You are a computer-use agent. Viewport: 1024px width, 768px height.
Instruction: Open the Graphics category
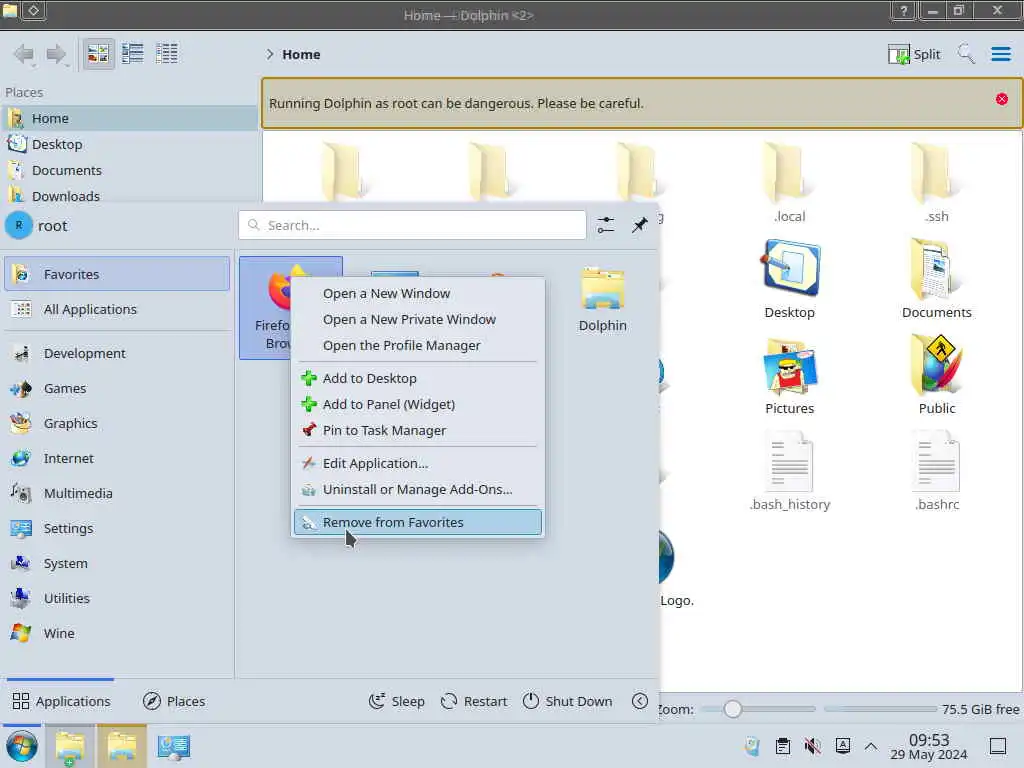(x=117, y=424)
